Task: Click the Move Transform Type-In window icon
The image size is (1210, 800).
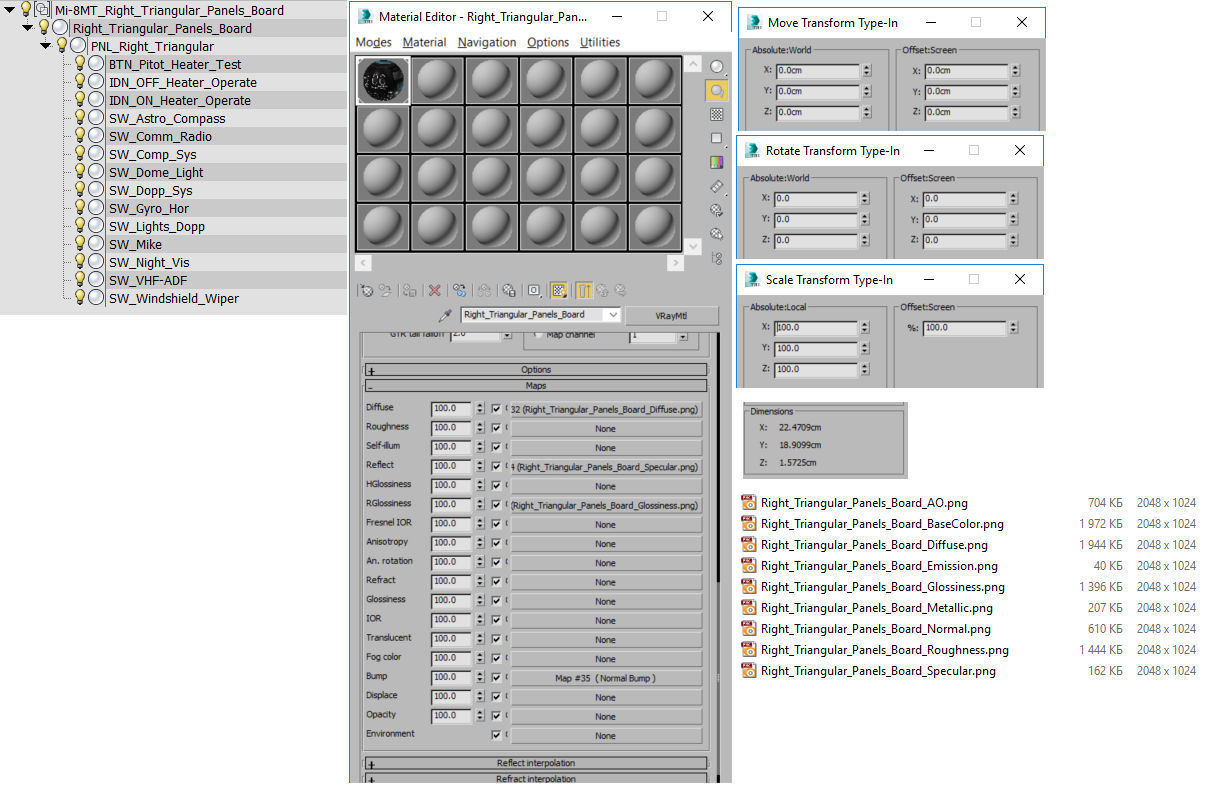Action: coord(754,22)
